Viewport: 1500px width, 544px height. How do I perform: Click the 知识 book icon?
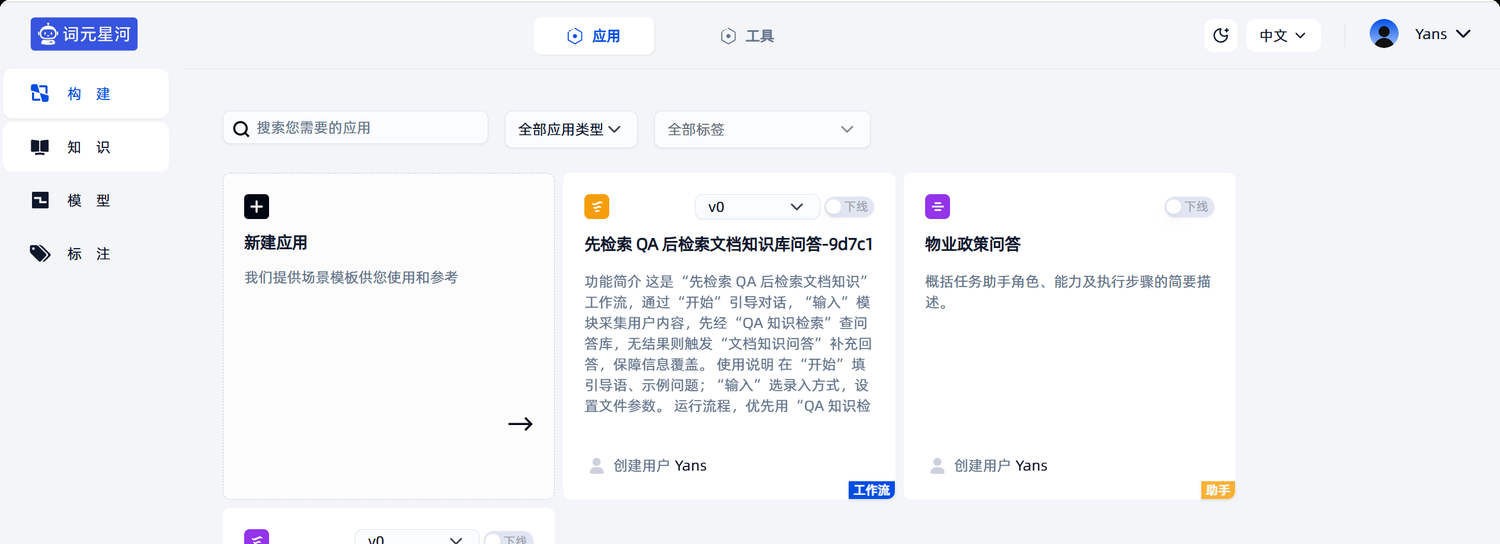tap(40, 147)
